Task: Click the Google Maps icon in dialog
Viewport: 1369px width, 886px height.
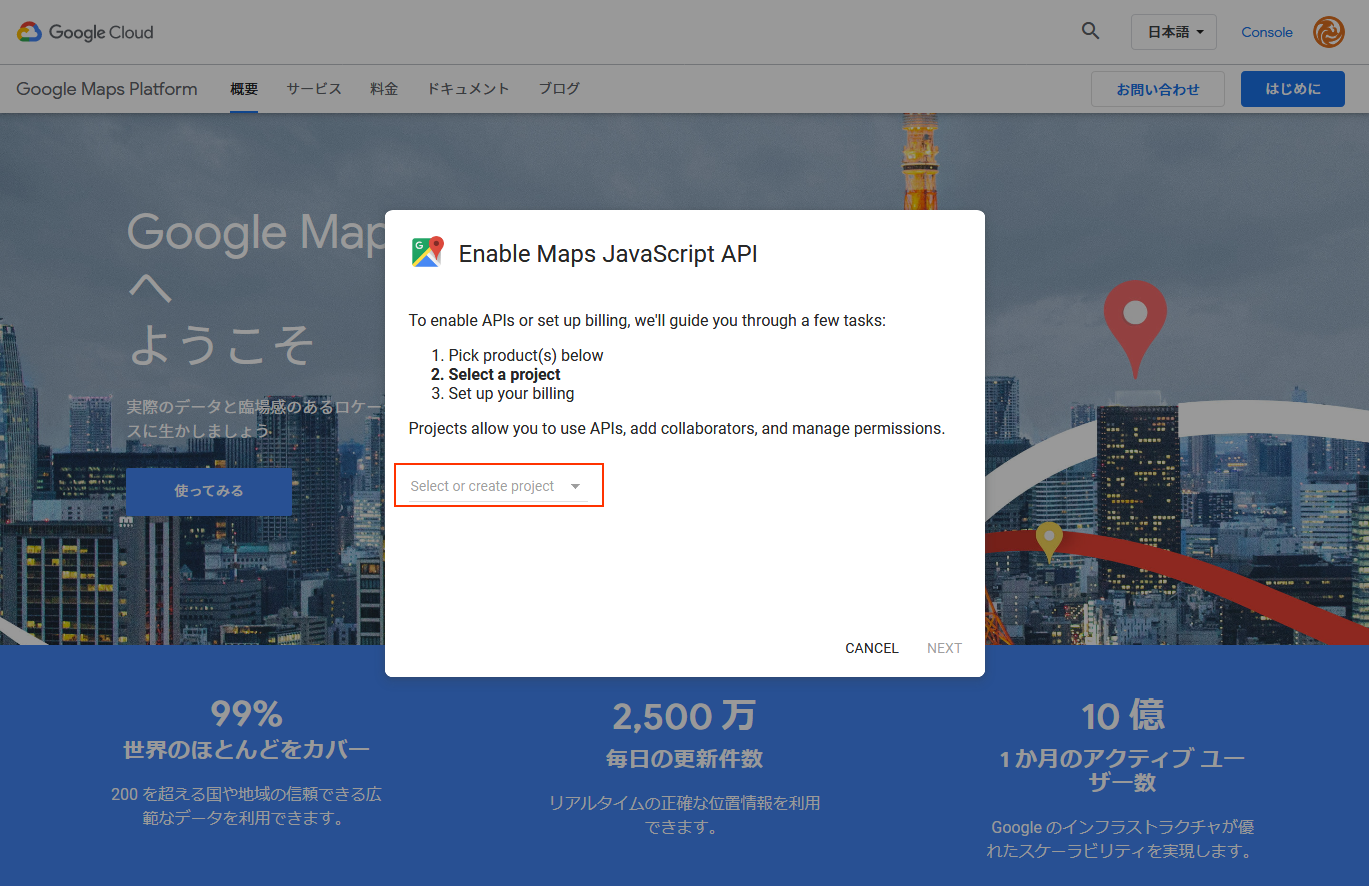Action: [427, 252]
